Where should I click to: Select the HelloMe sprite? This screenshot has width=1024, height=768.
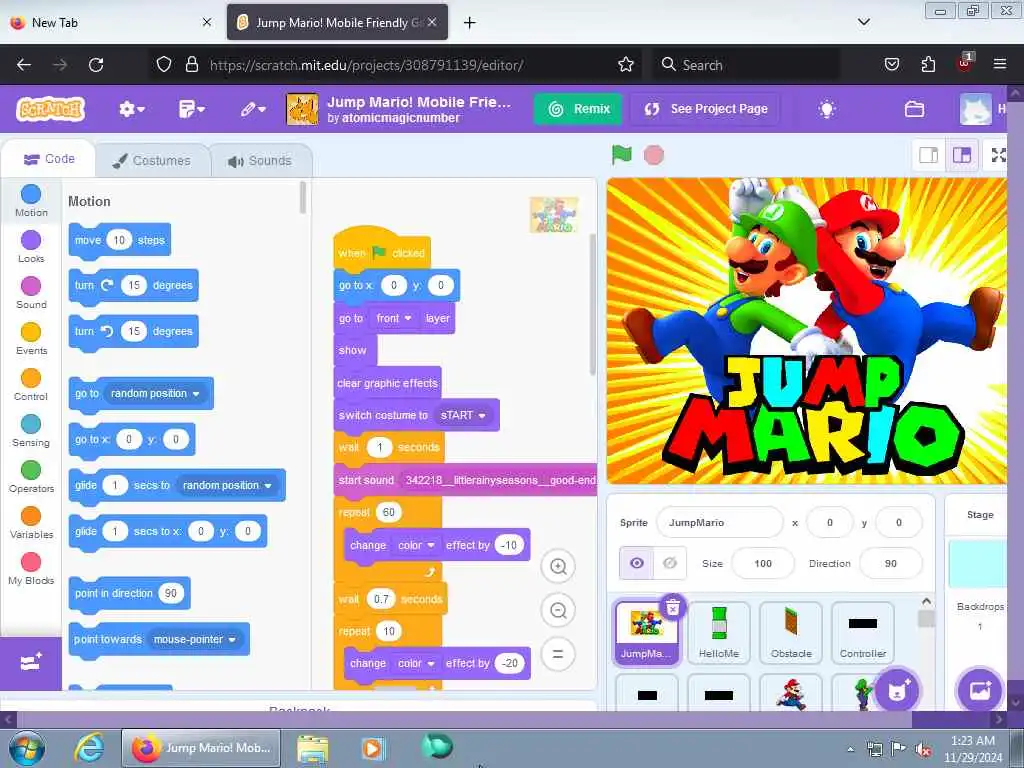(x=718, y=633)
